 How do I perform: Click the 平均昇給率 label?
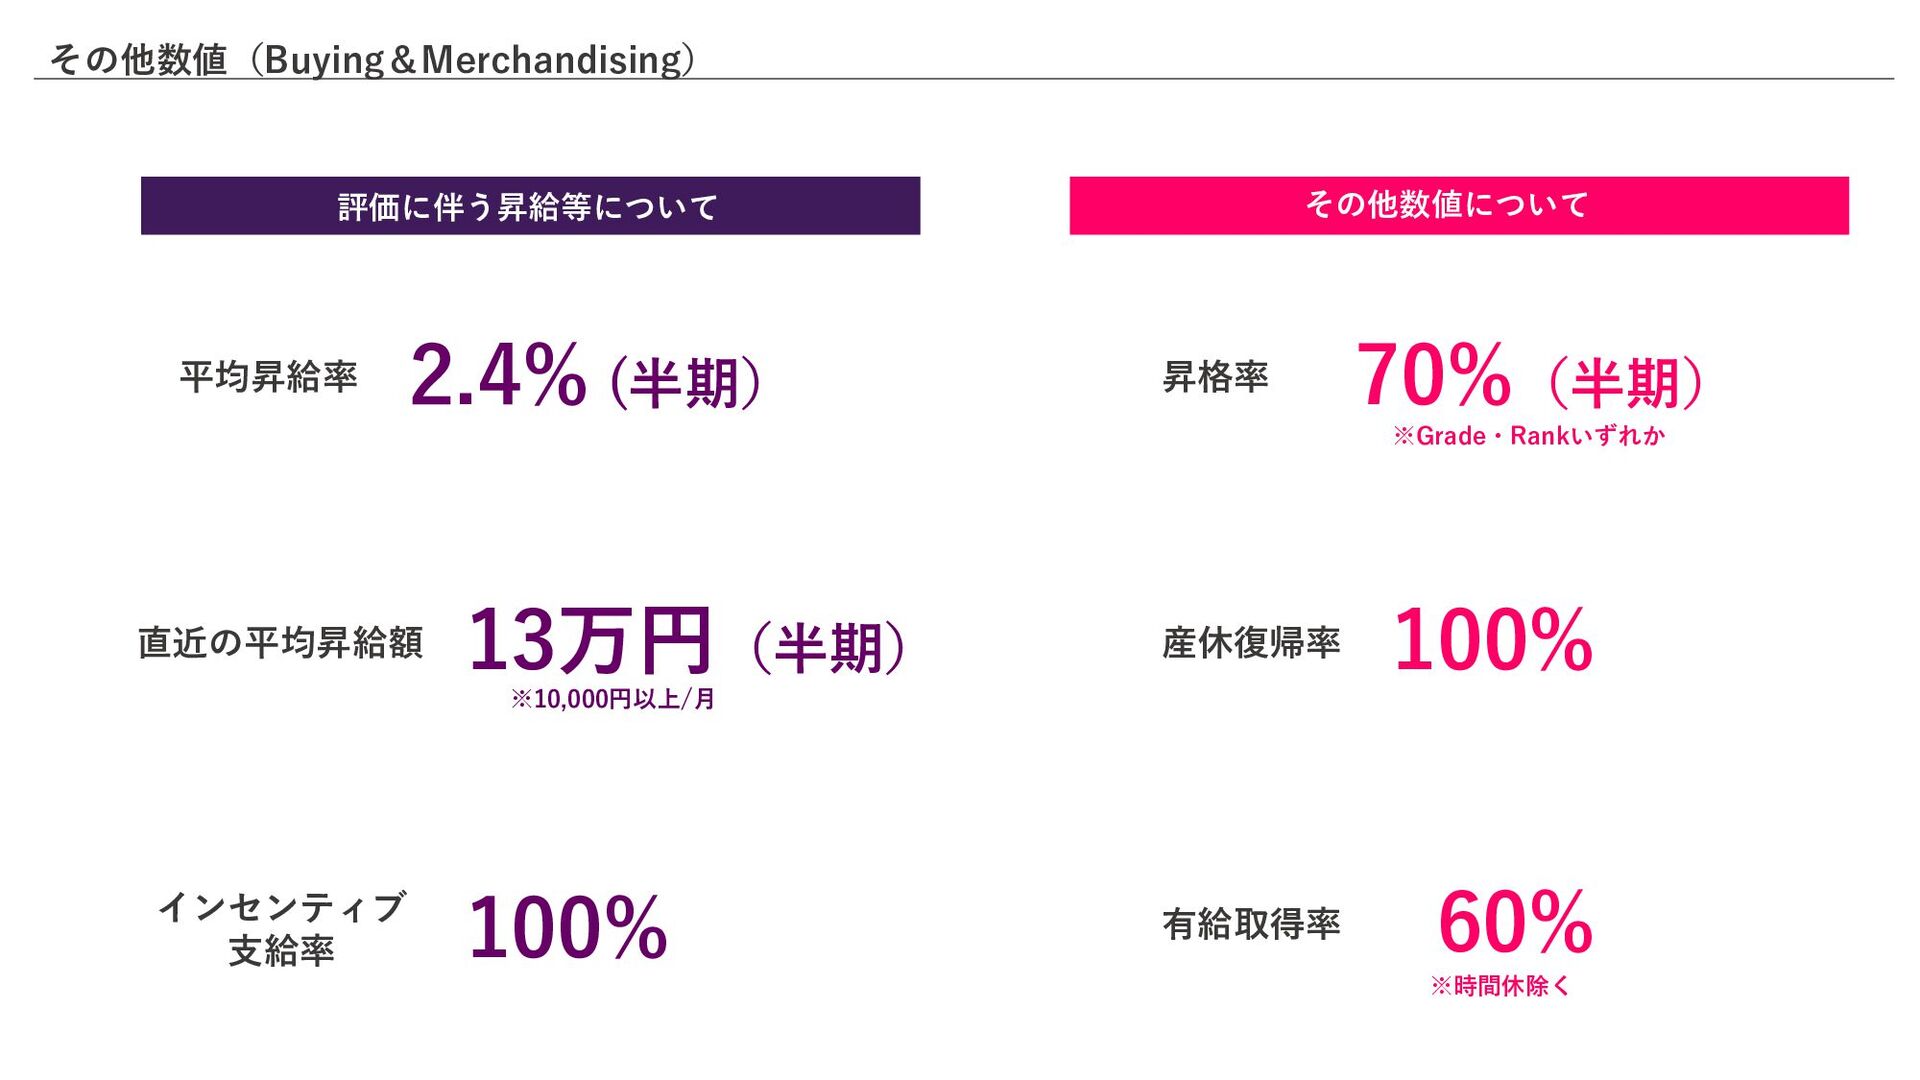[x=268, y=377]
